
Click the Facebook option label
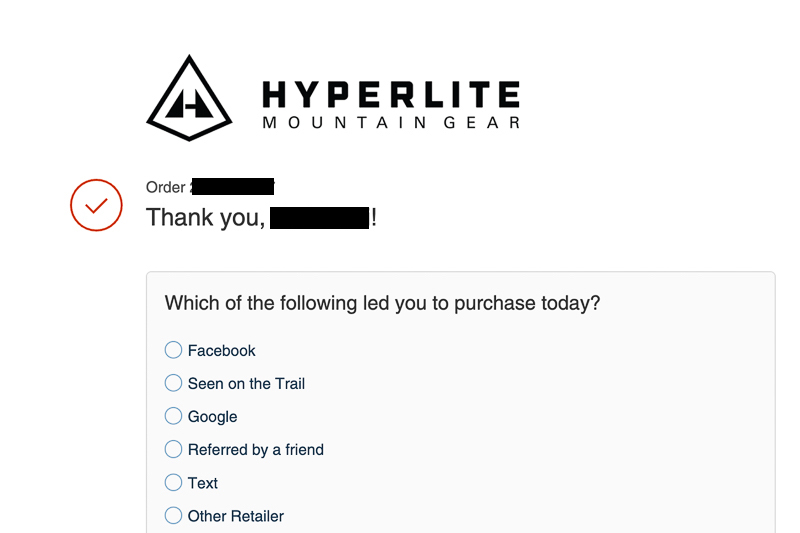click(x=221, y=350)
